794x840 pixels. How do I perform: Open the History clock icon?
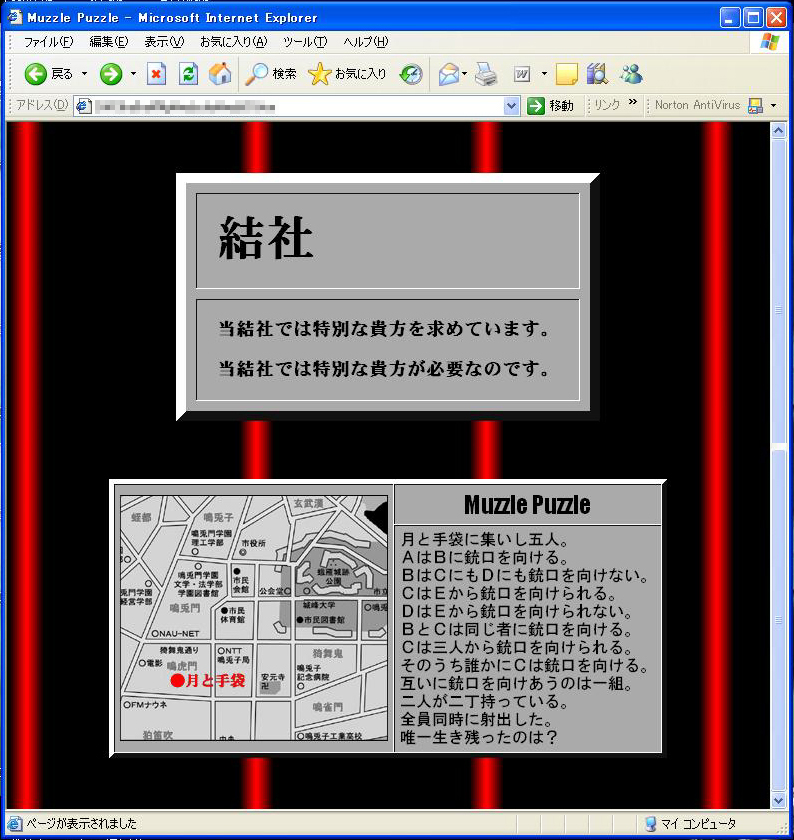pyautogui.click(x=411, y=74)
